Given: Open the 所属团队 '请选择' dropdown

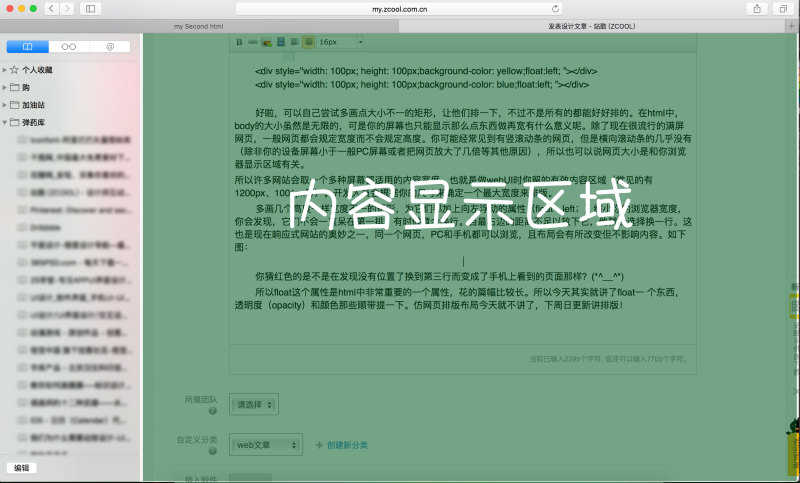Looking at the screenshot, I should pyautogui.click(x=254, y=404).
